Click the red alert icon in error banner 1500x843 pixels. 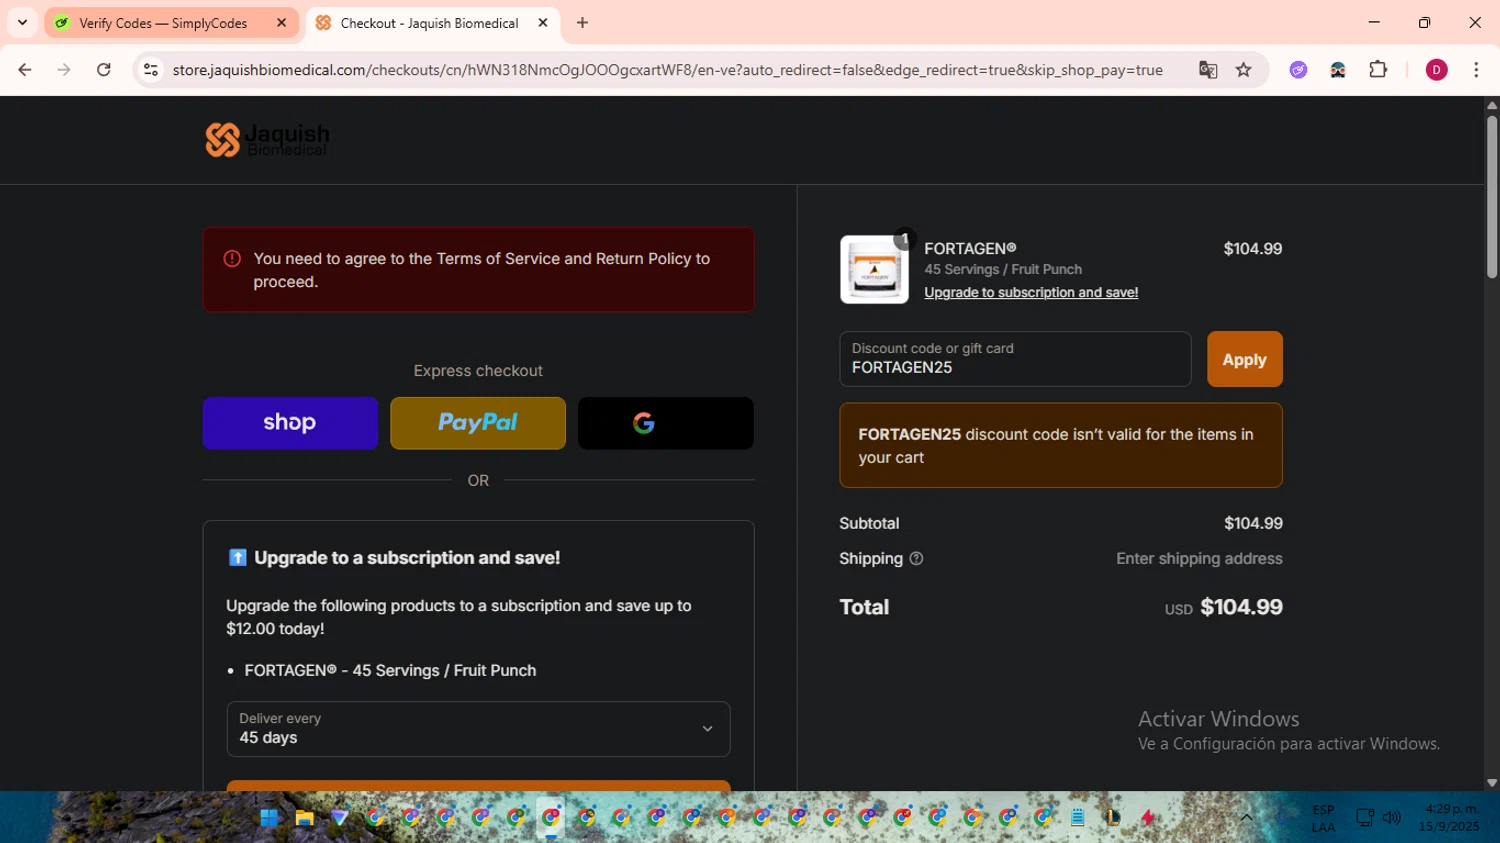coord(232,259)
